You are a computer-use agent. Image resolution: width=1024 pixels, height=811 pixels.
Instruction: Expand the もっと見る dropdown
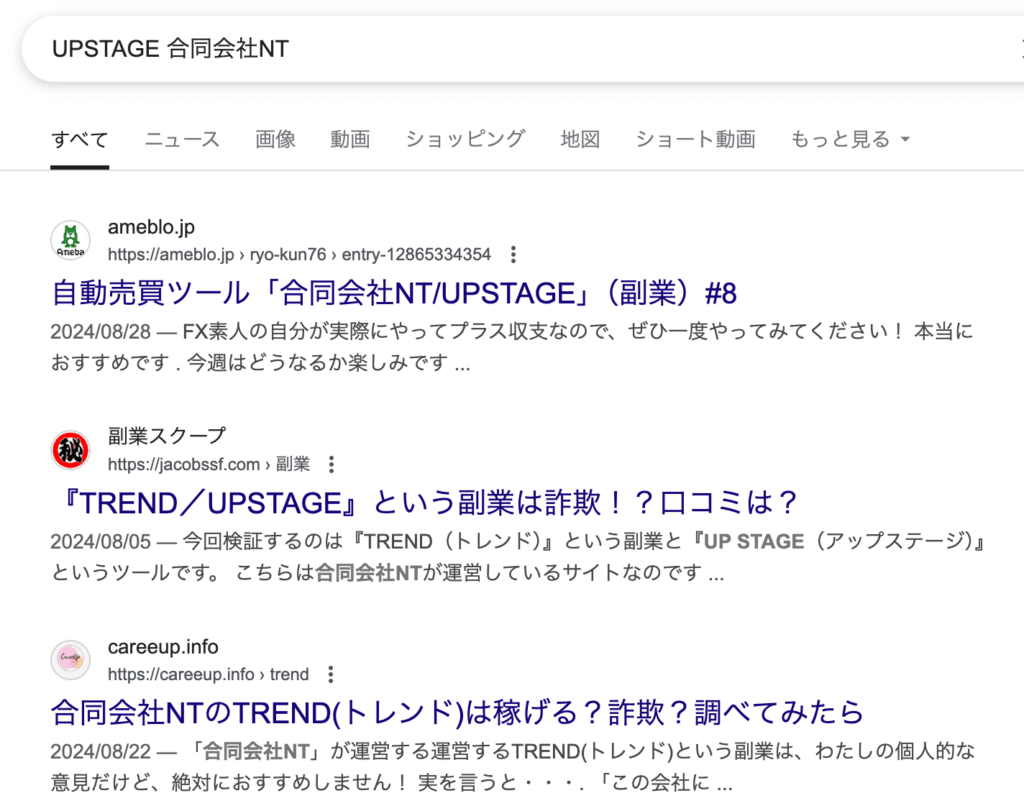850,139
